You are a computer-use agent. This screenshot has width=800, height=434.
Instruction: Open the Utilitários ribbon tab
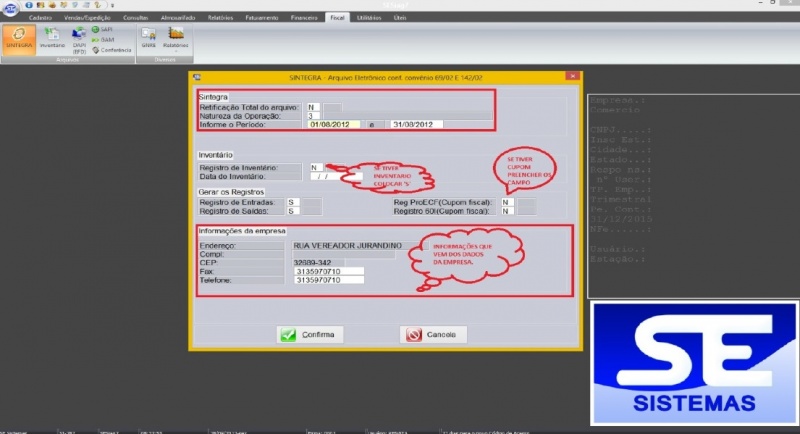tap(369, 18)
